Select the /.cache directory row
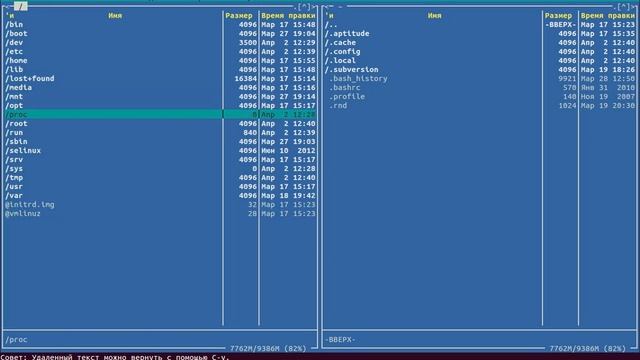The height and width of the screenshot is (360, 640). coord(480,42)
